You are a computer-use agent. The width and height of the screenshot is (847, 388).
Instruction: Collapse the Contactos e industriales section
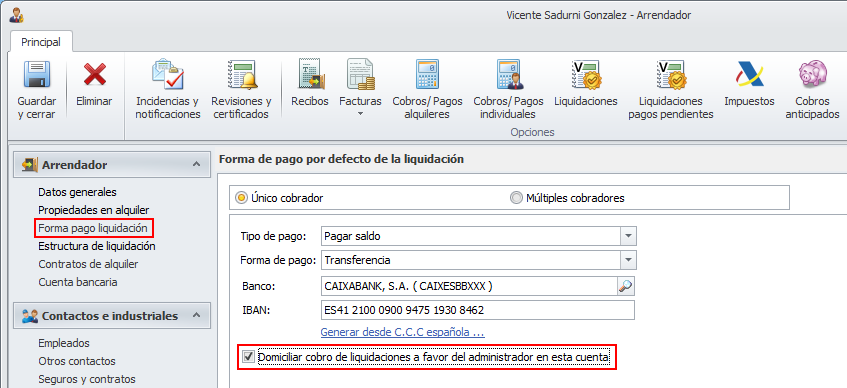[197, 315]
